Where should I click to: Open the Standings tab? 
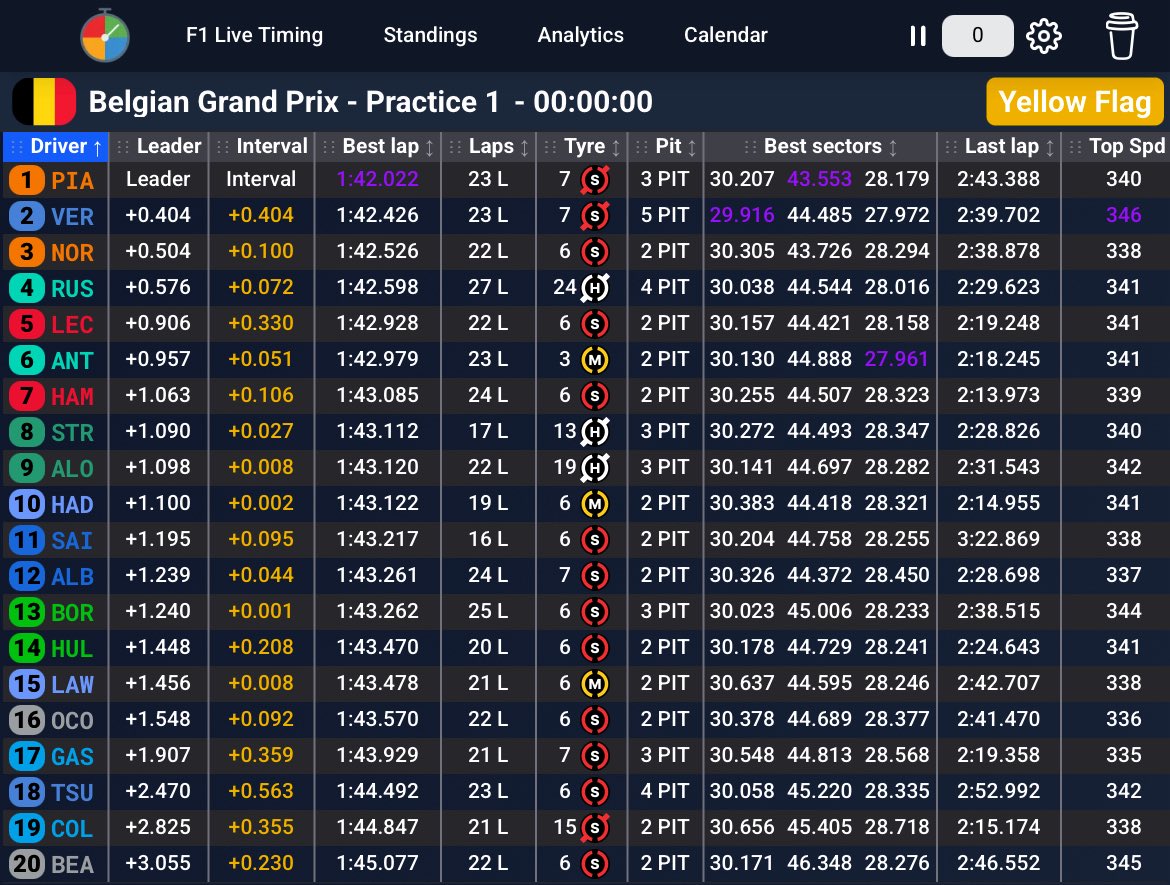tap(430, 35)
